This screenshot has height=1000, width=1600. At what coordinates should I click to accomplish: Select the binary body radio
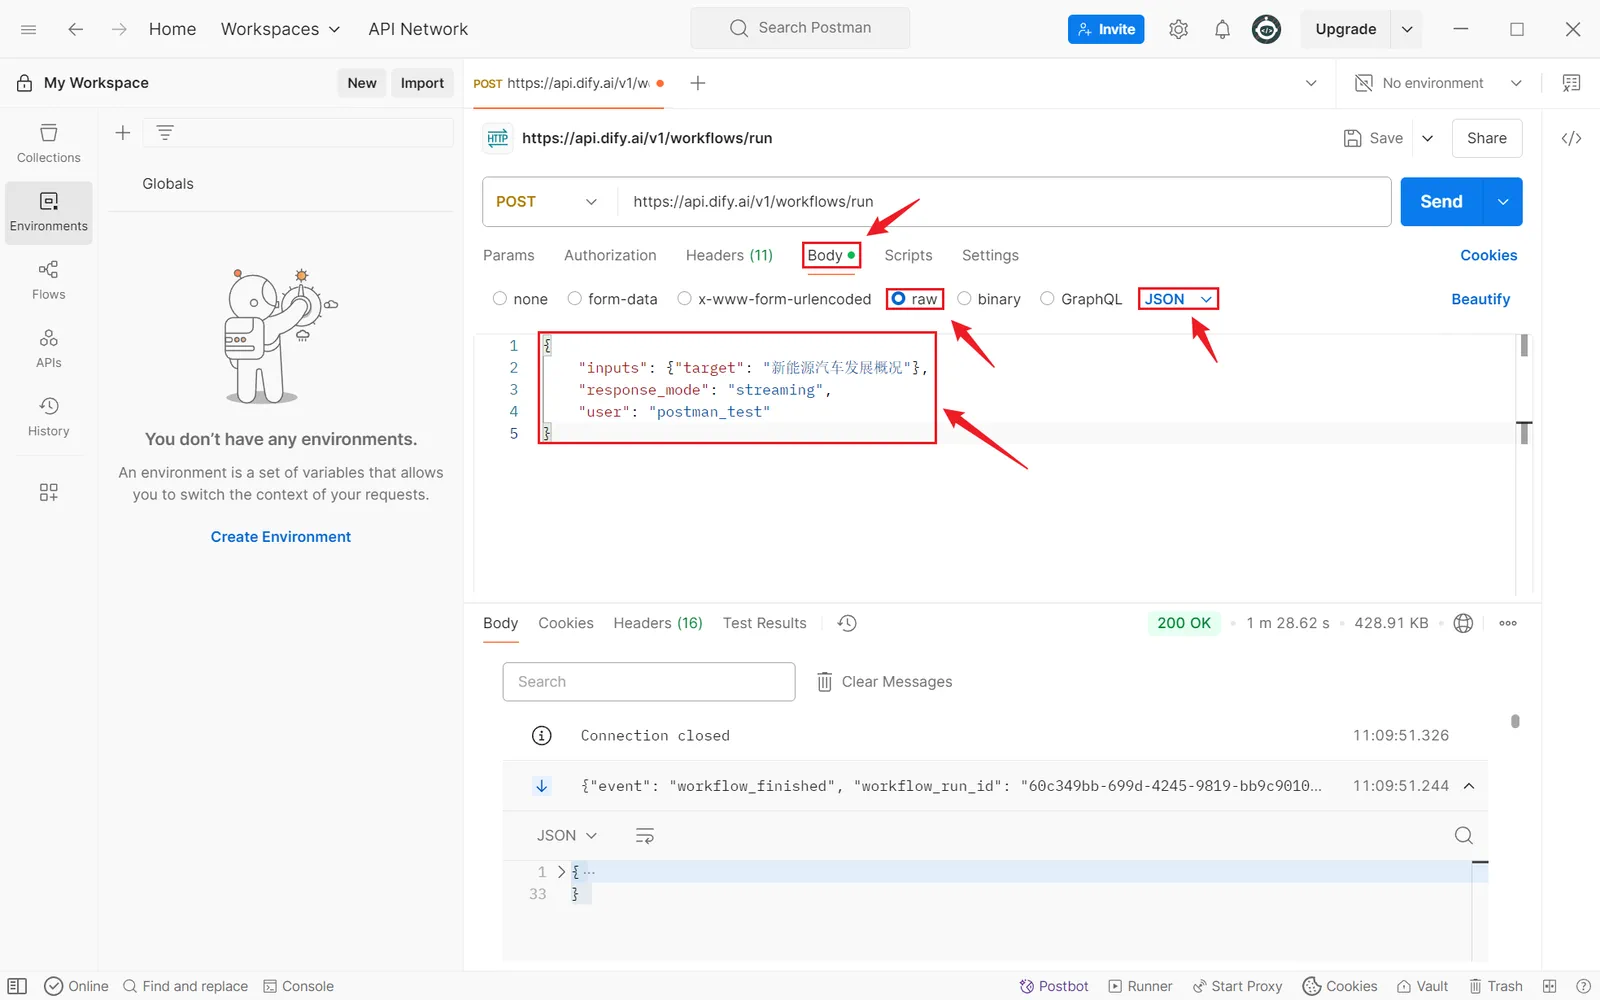coord(964,298)
